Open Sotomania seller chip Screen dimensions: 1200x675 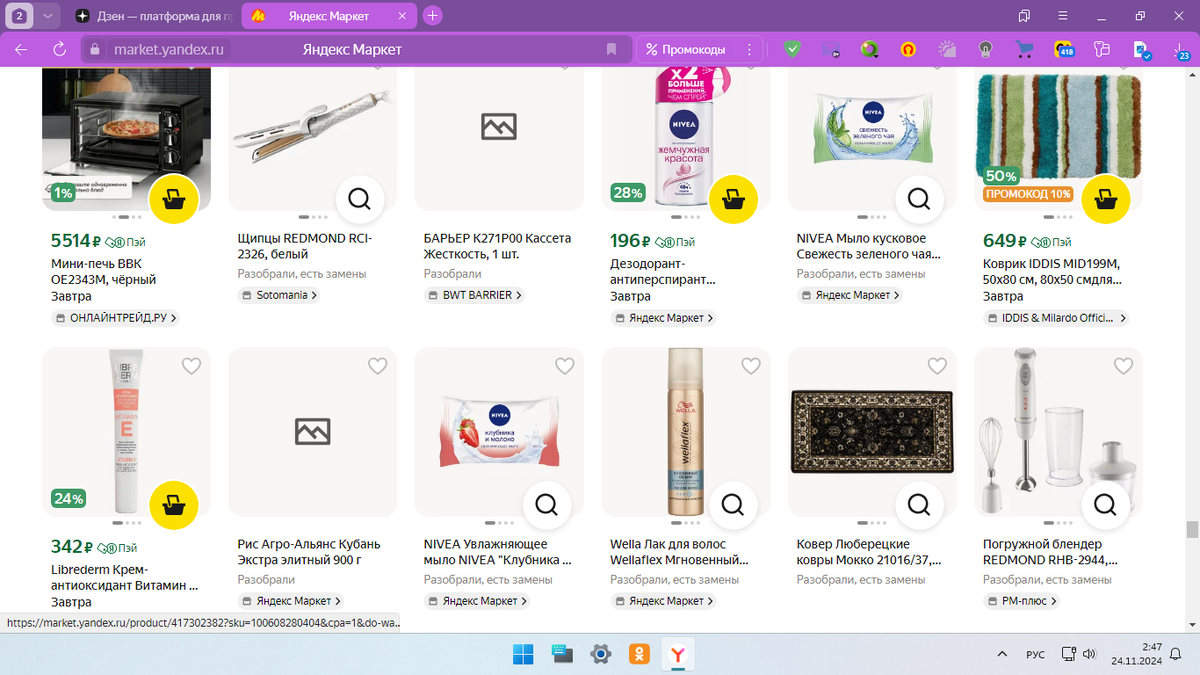[279, 295]
